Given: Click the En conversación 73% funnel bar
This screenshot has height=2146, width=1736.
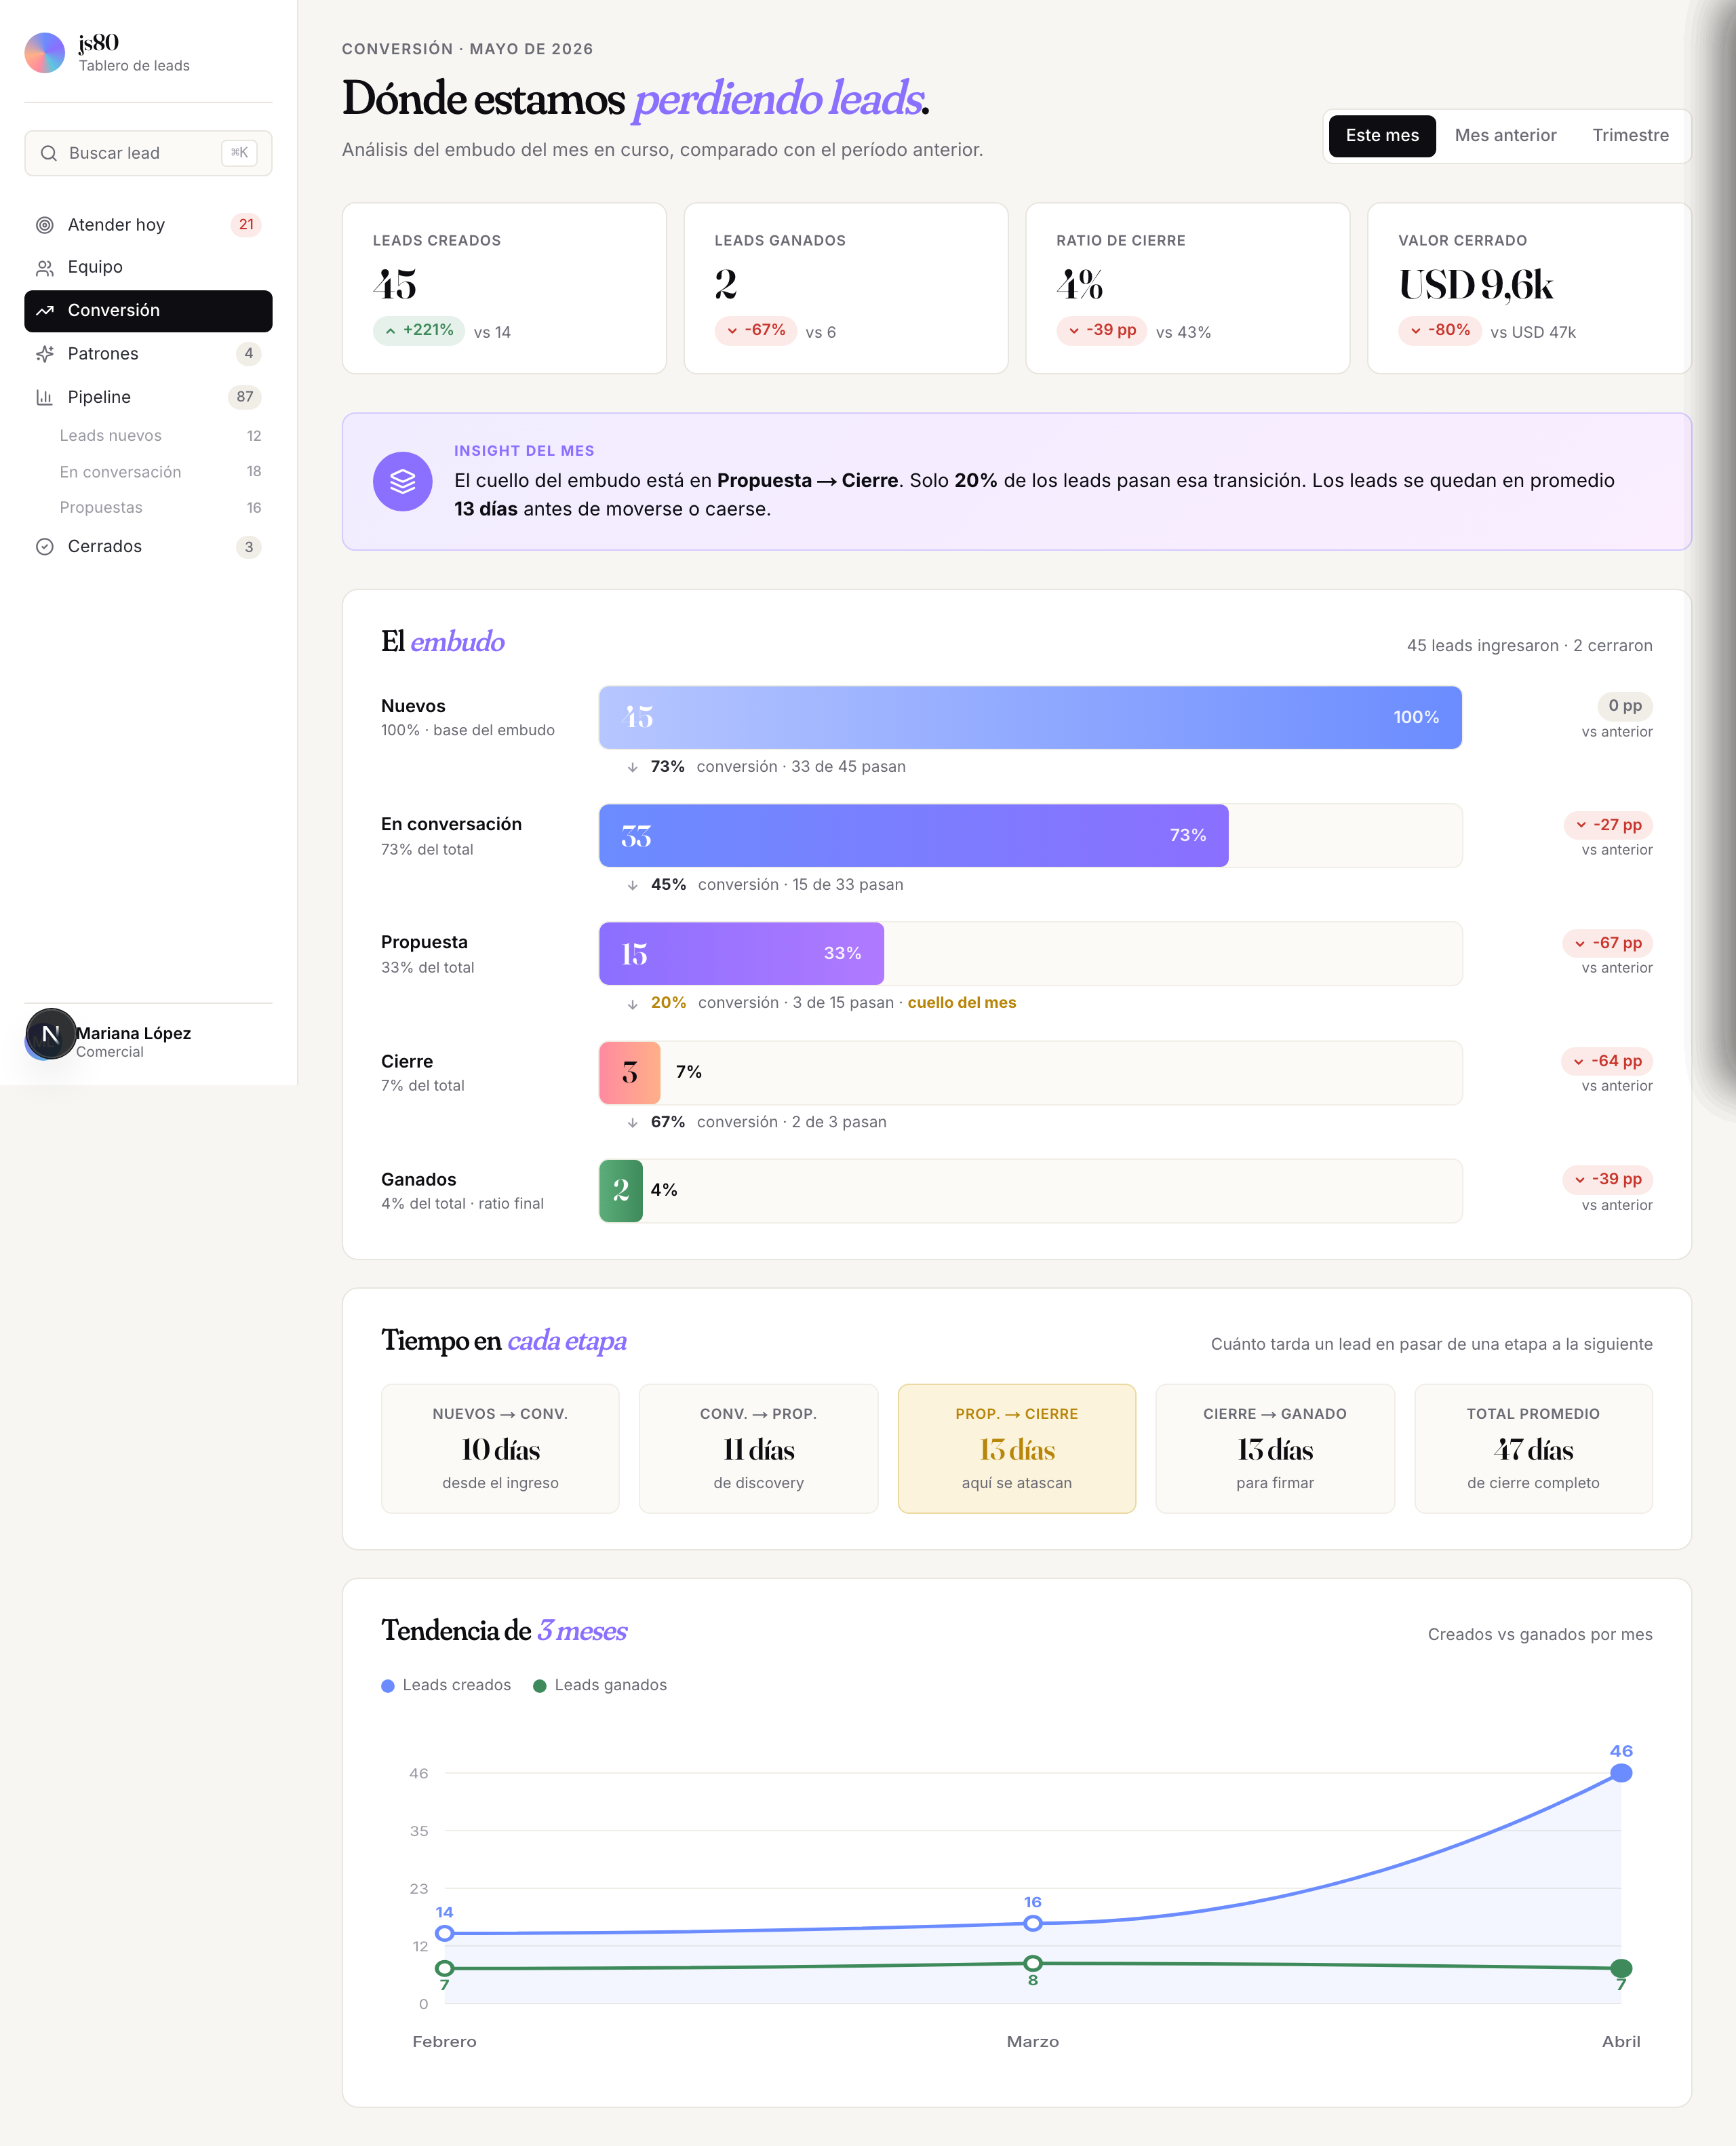Looking at the screenshot, I should tap(913, 836).
